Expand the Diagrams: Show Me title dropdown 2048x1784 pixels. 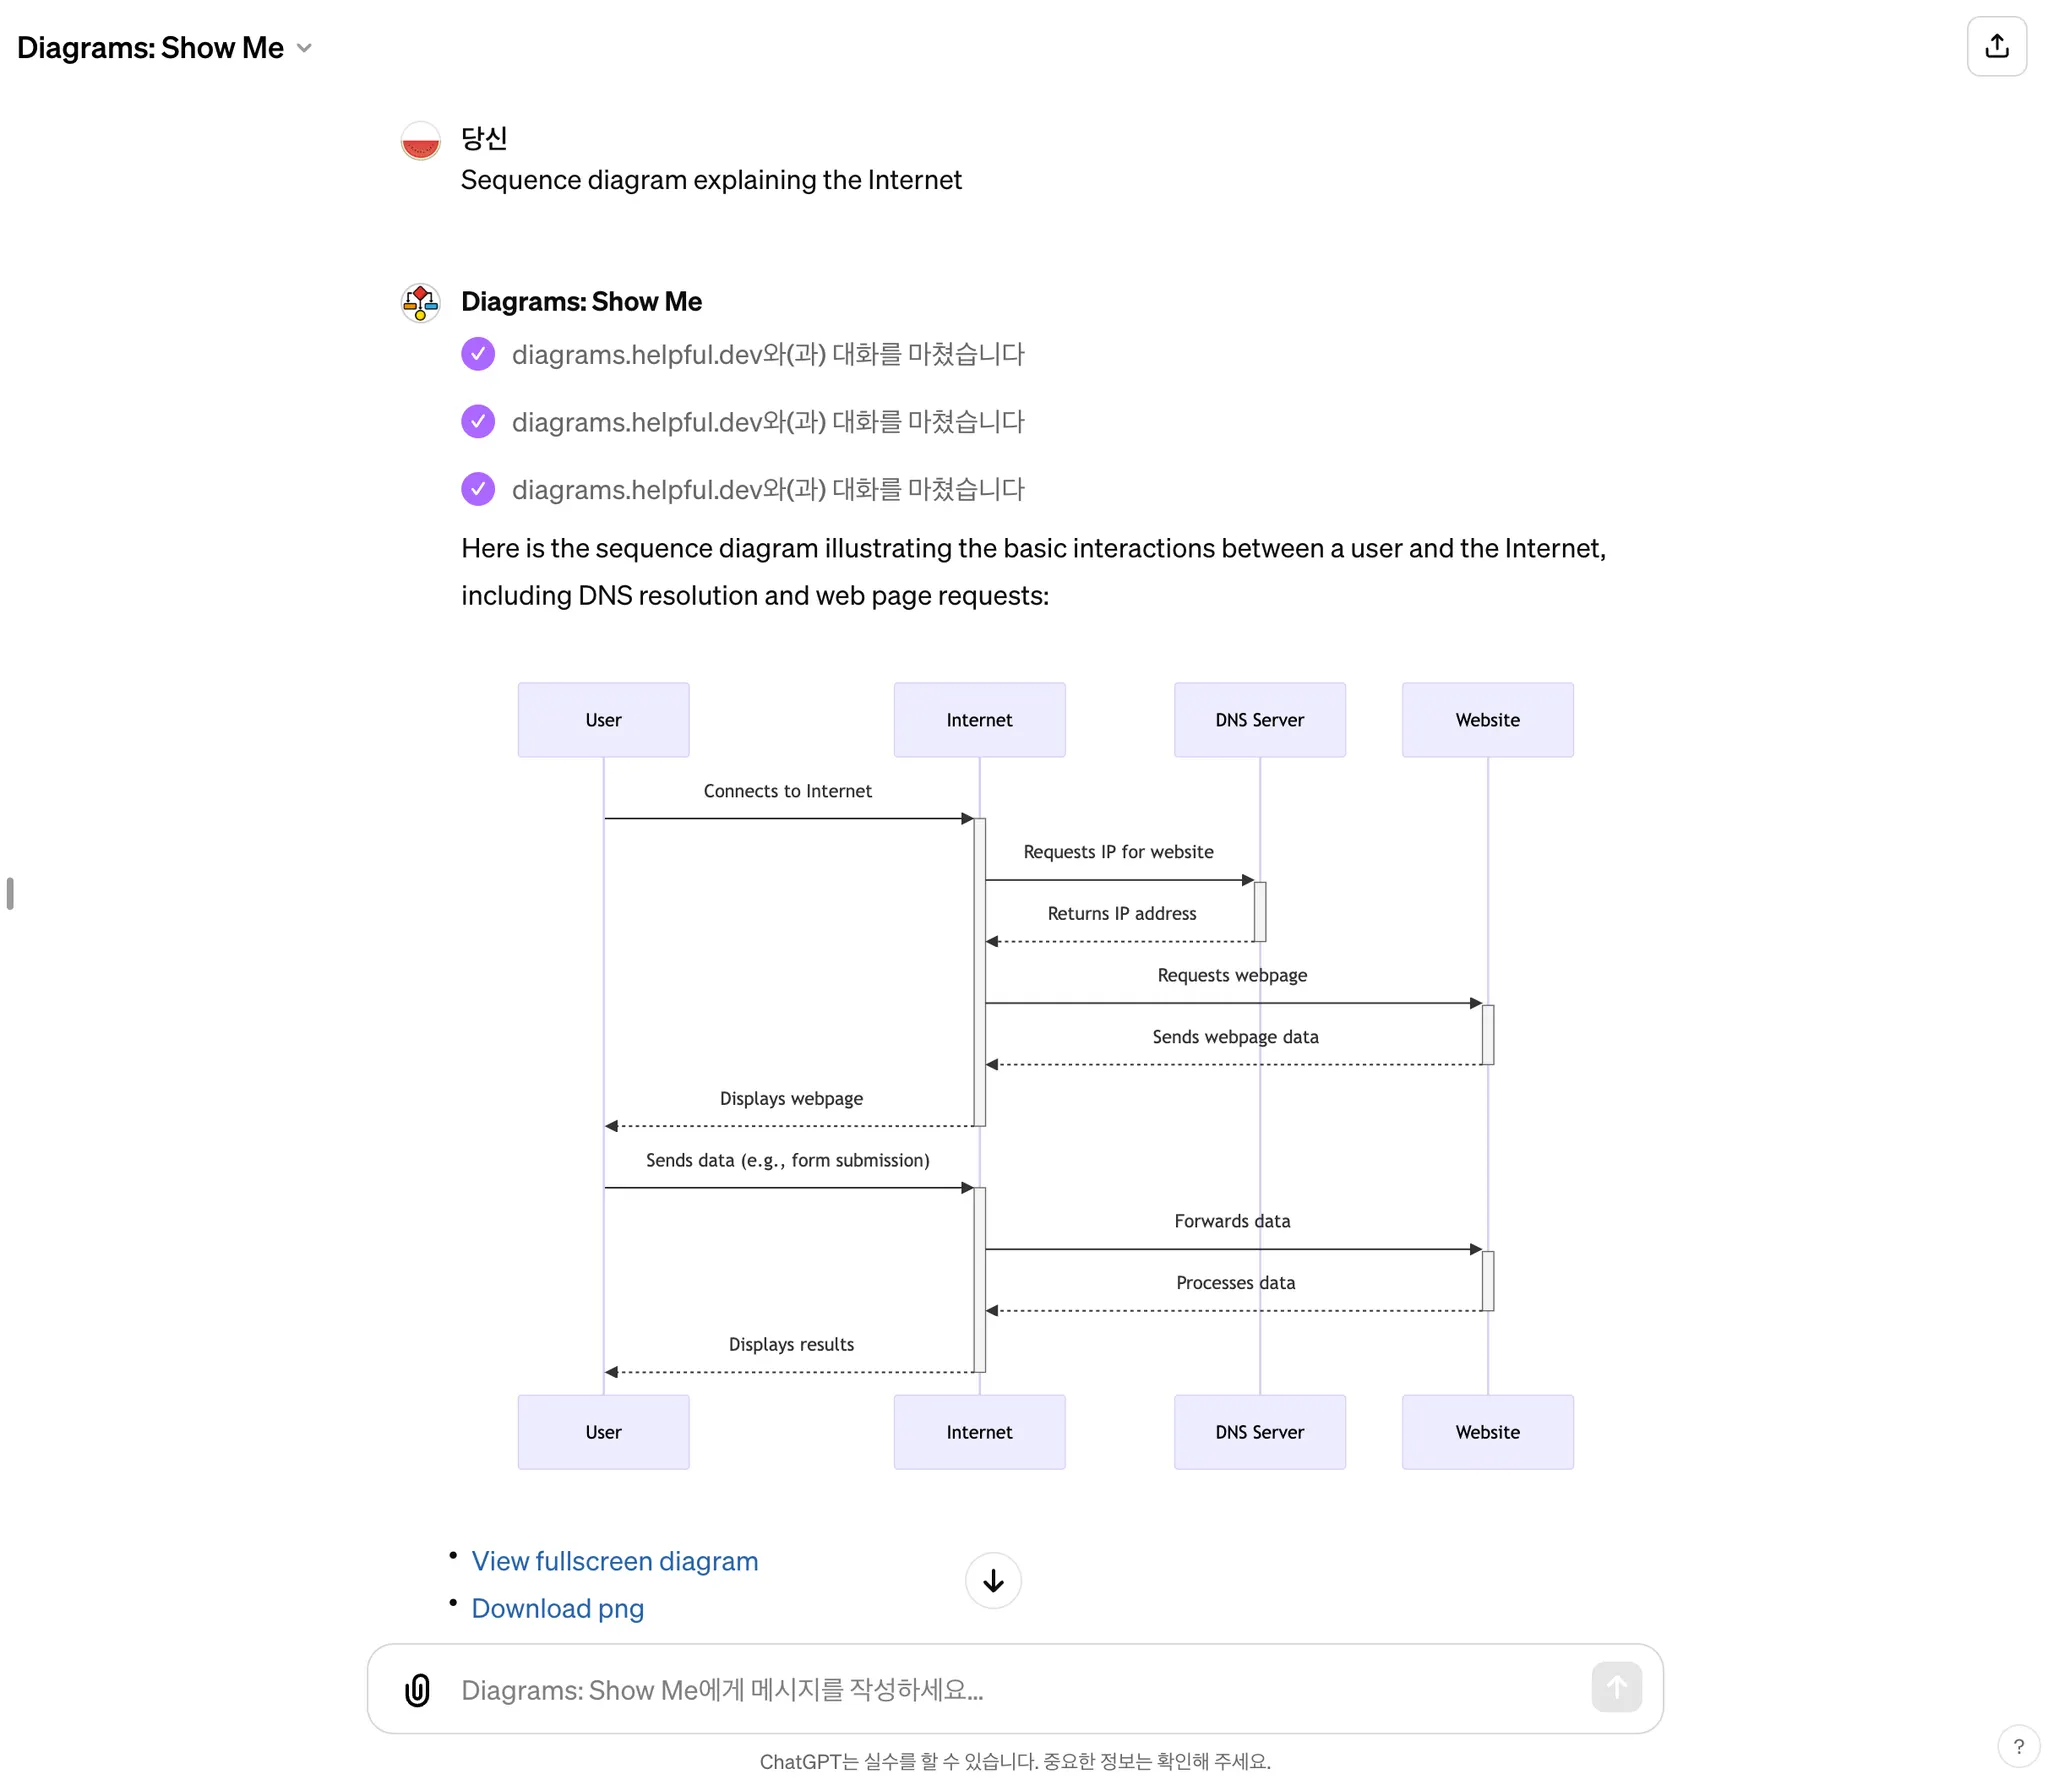tap(304, 48)
